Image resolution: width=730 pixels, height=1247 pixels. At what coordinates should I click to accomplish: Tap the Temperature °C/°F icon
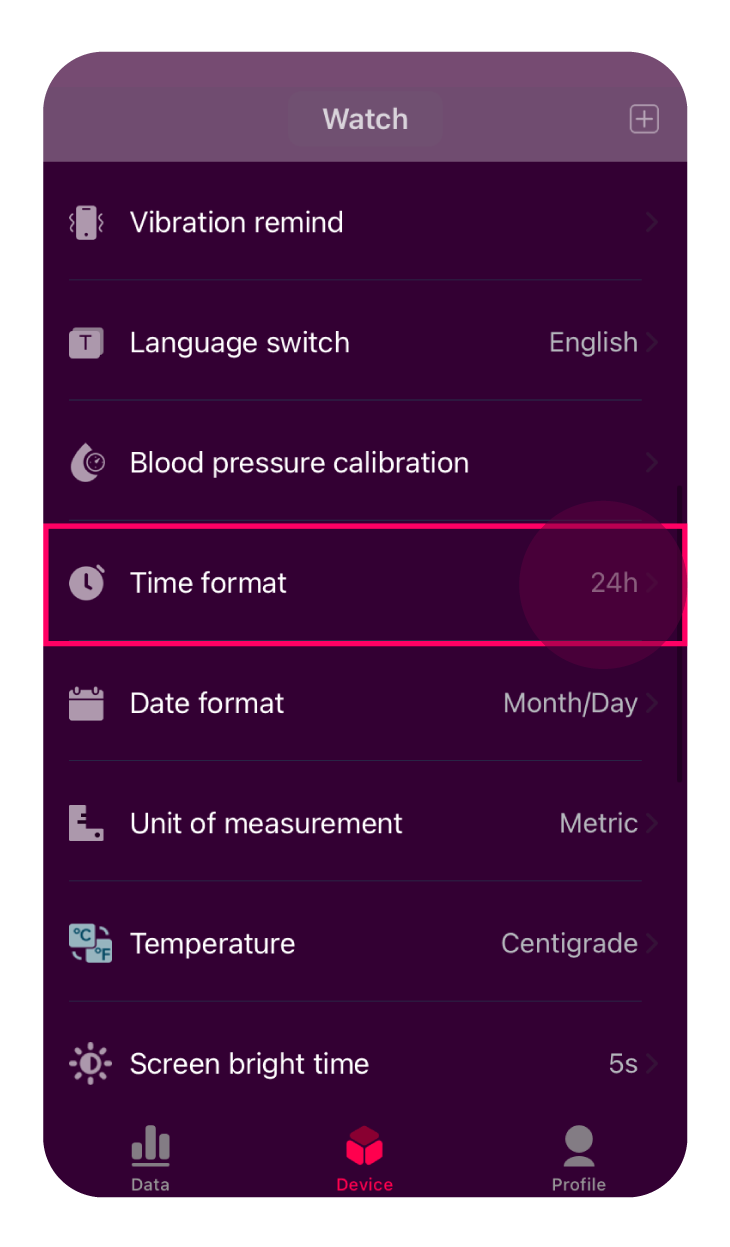[x=89, y=944]
